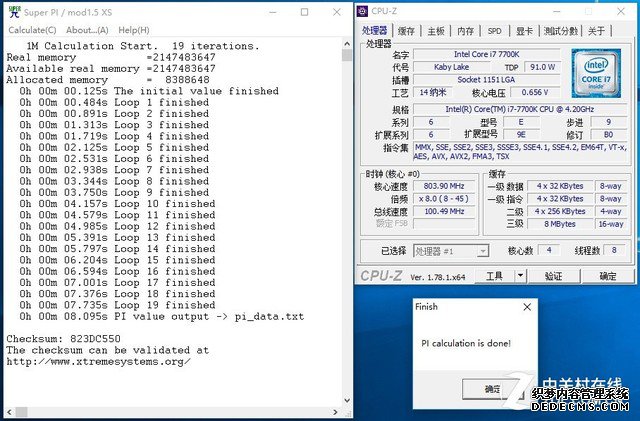Open the About...(A) menu in Super PI
Viewport: 640px width, 421px height.
(87, 30)
